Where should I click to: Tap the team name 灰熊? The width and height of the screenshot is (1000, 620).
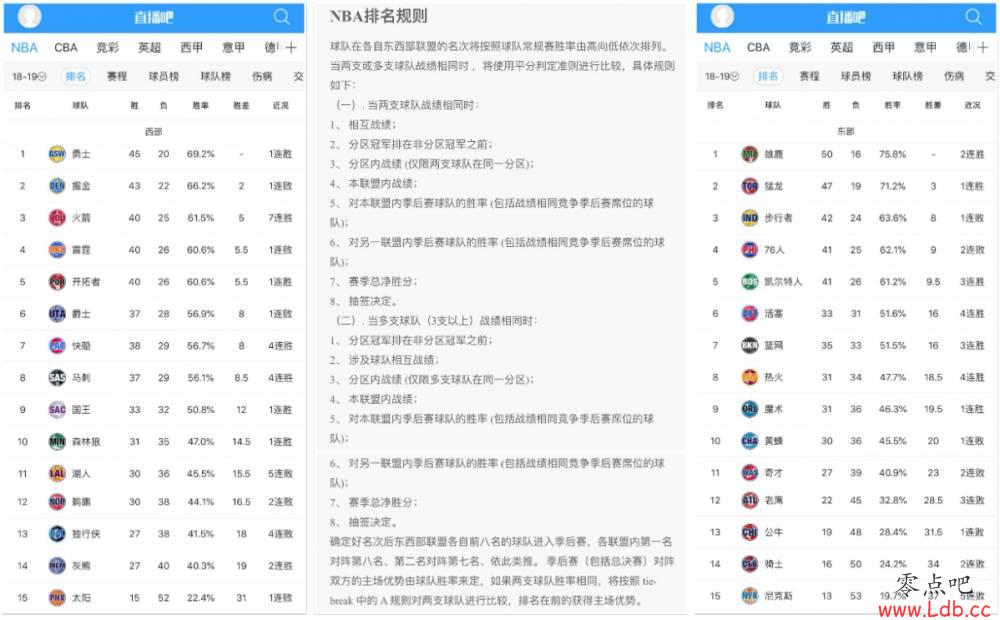coord(81,566)
